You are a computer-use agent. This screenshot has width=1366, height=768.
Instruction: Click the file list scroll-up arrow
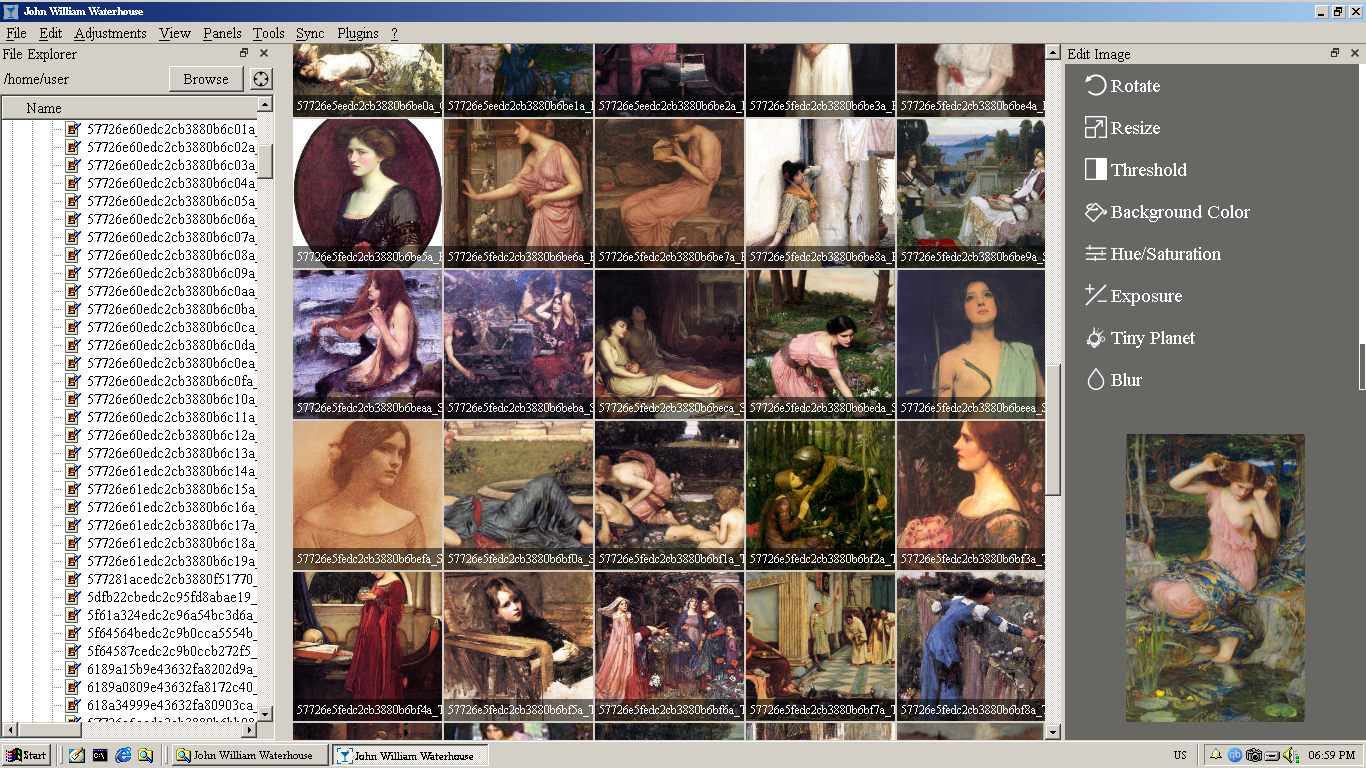pos(265,104)
